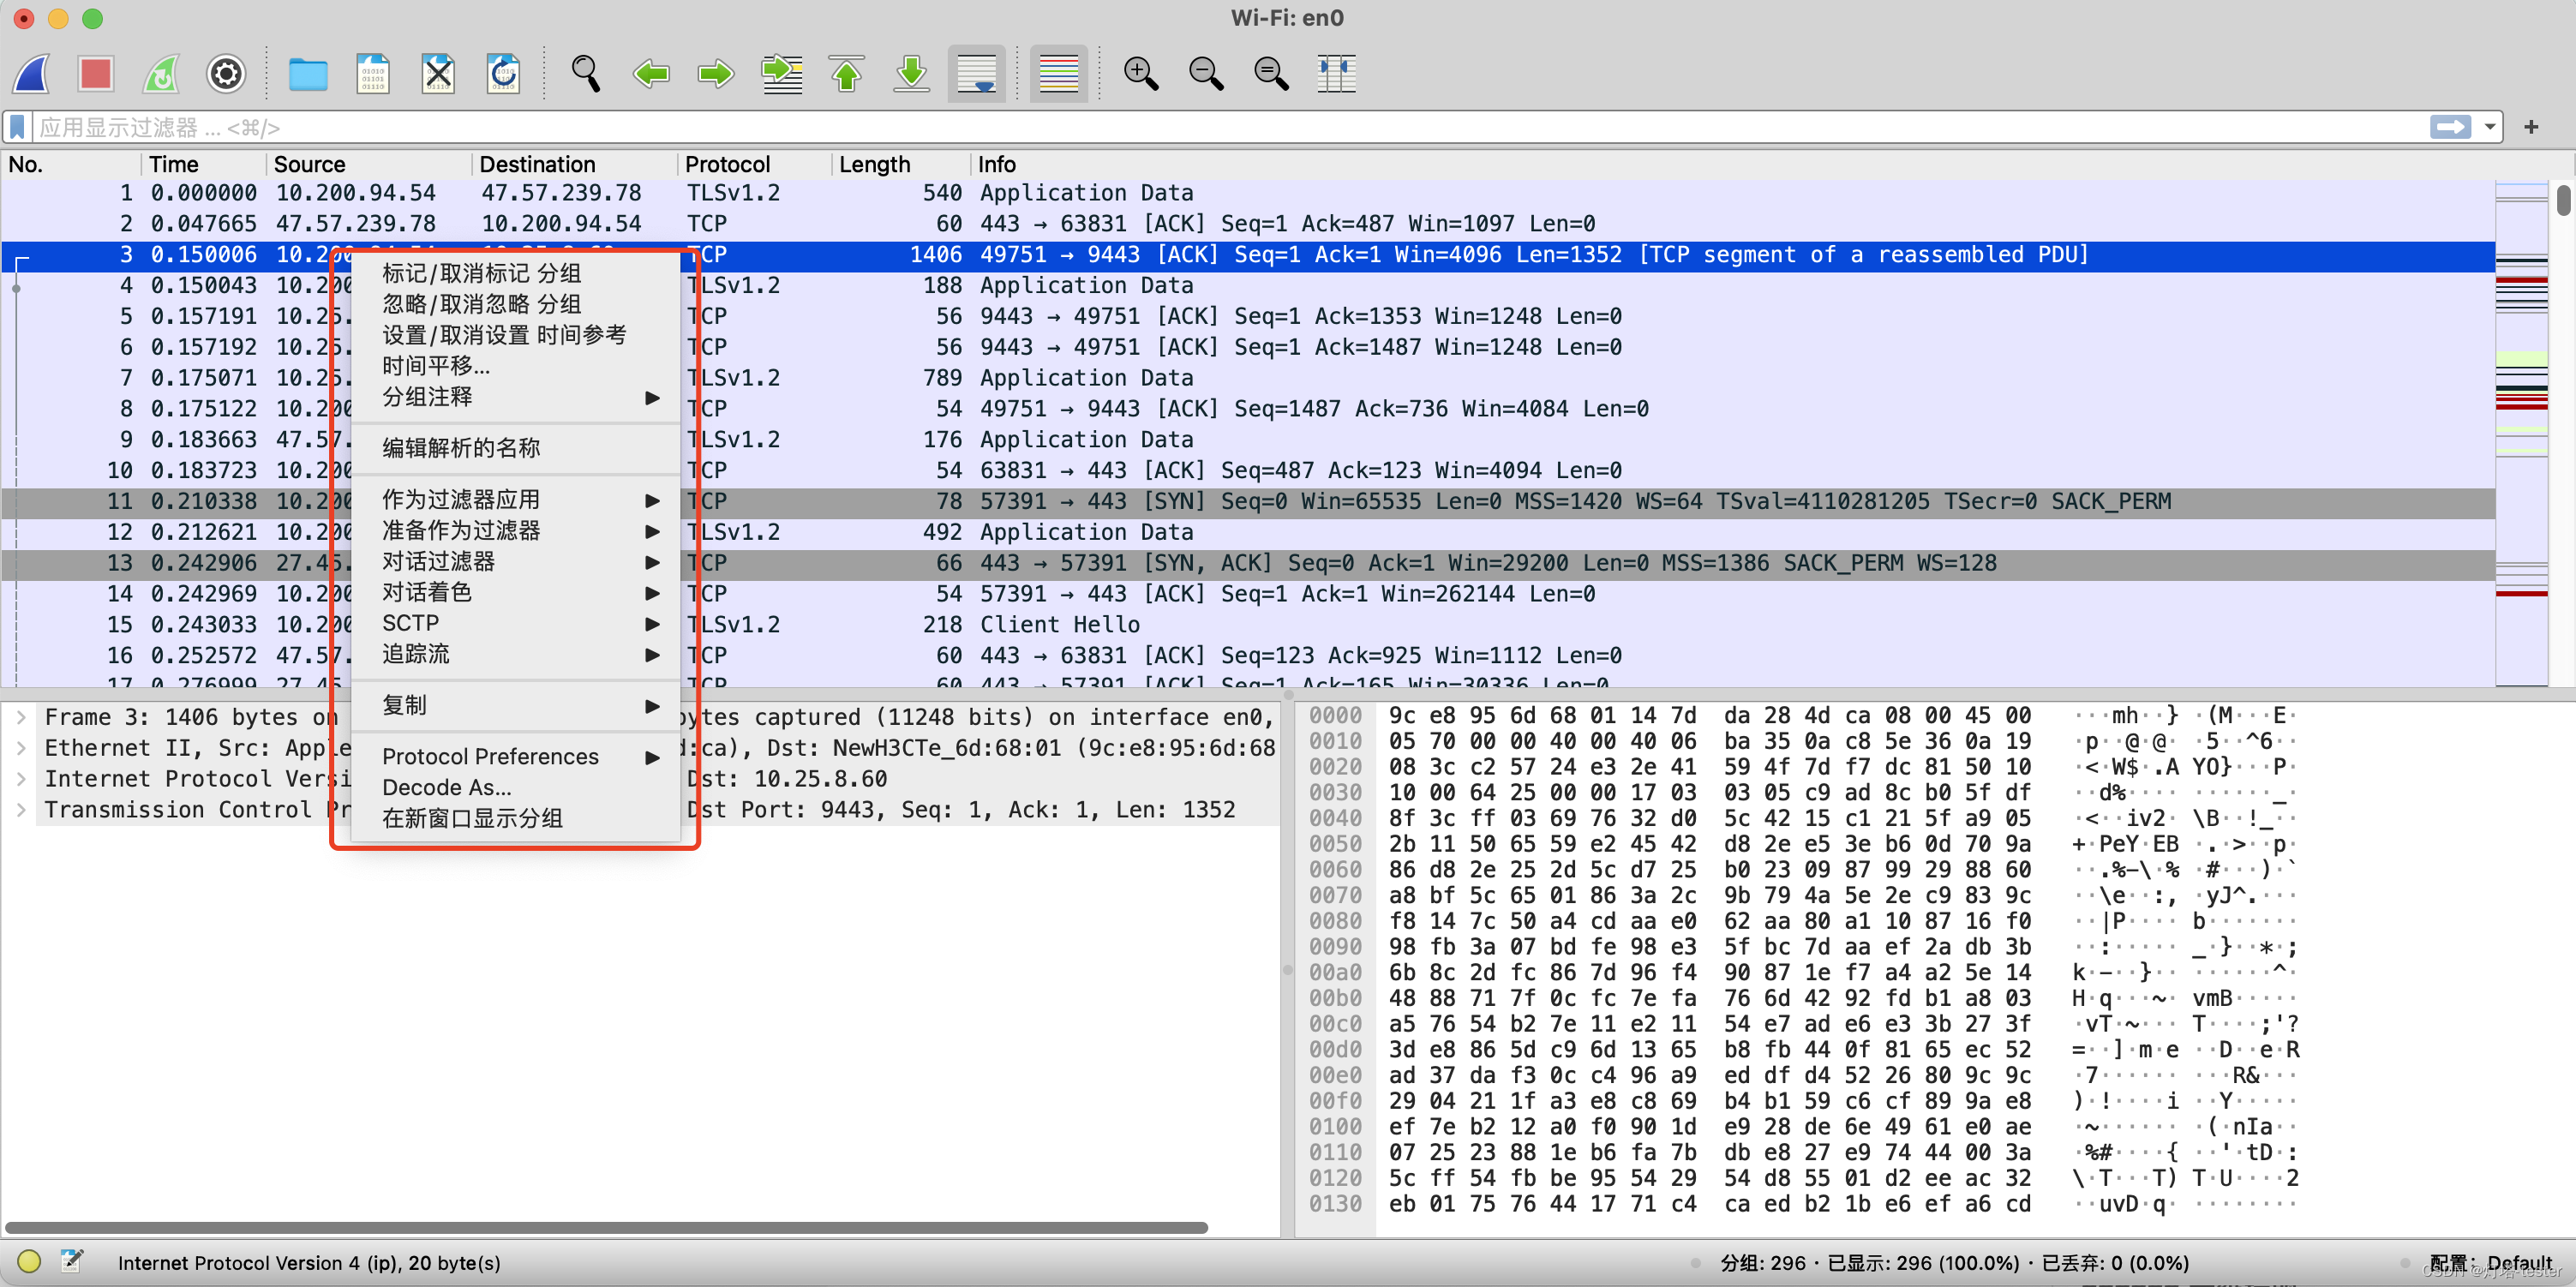The width and height of the screenshot is (2576, 1287).
Task: Expand Transmission Control Protocol tree node
Action: pos(21,810)
